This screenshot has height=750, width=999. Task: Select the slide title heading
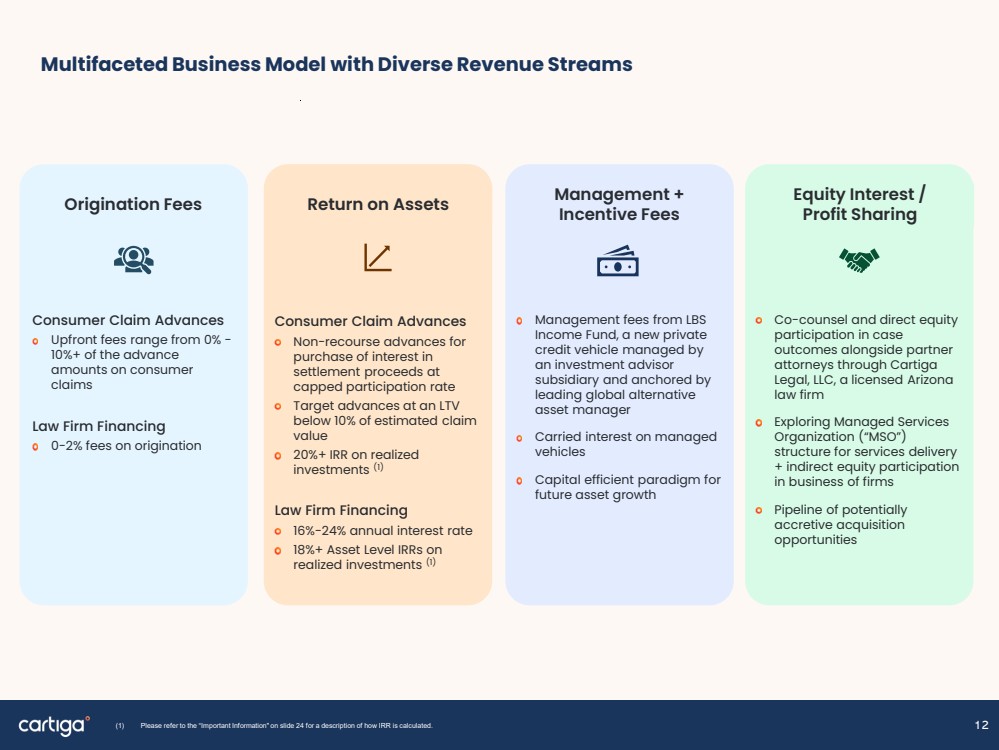[x=336, y=64]
